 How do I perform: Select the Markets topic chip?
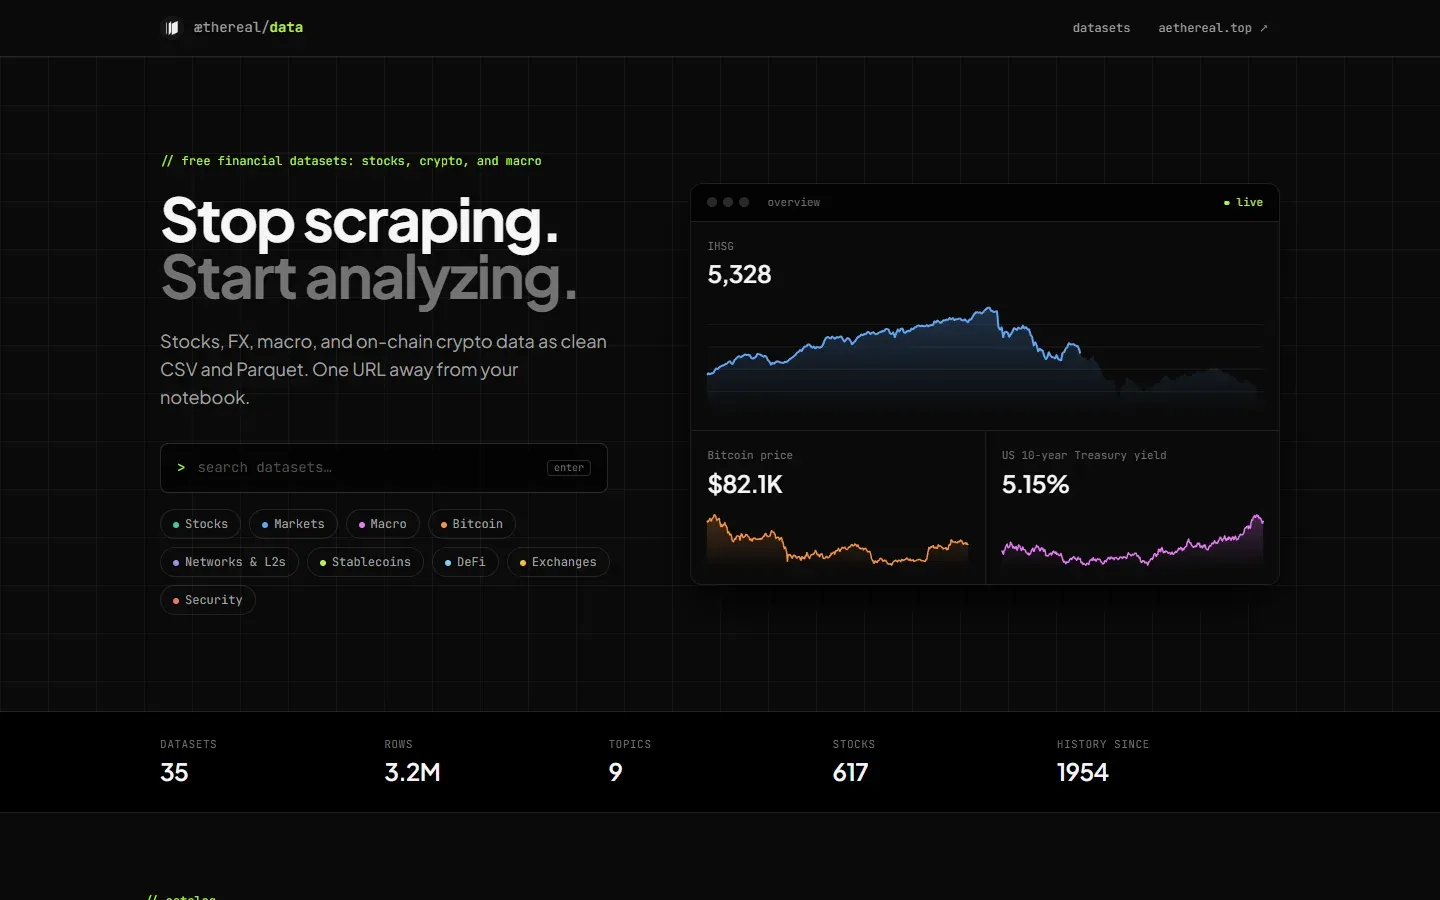tap(293, 524)
